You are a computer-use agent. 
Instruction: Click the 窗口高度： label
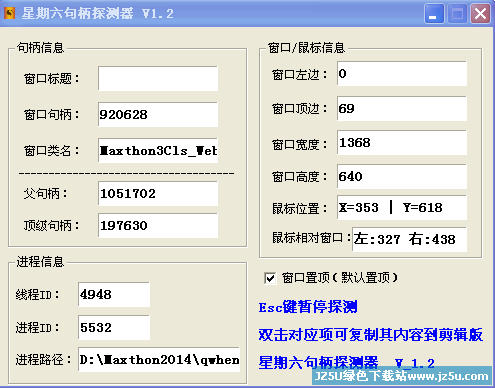pyautogui.click(x=300, y=177)
